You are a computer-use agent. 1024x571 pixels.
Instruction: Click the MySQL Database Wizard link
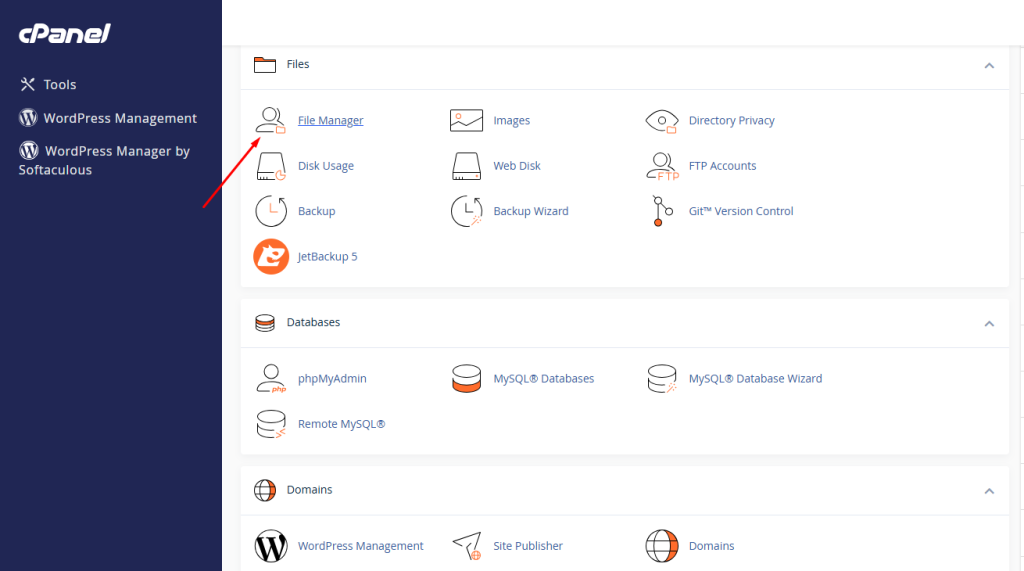coord(755,379)
